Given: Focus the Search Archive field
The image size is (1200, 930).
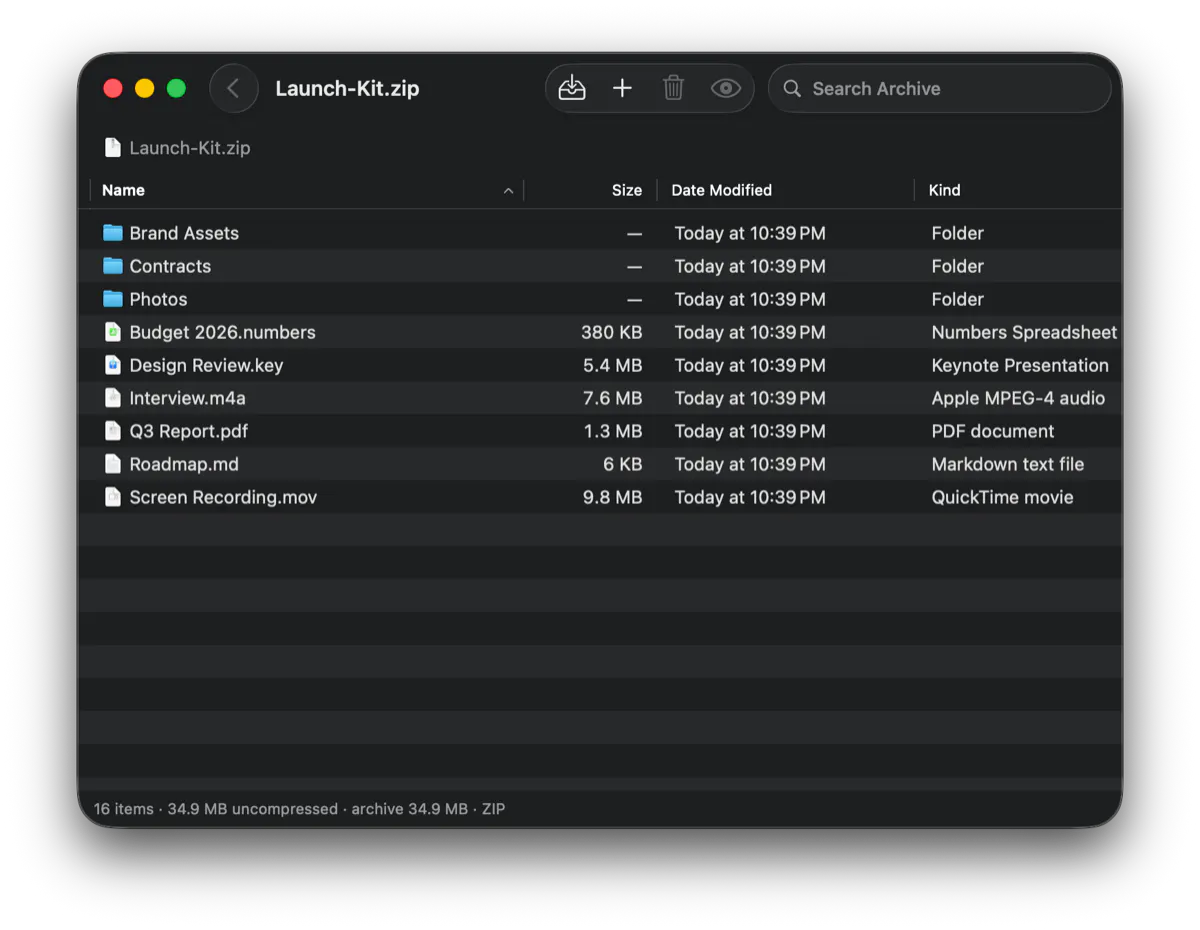Looking at the screenshot, I should 940,88.
